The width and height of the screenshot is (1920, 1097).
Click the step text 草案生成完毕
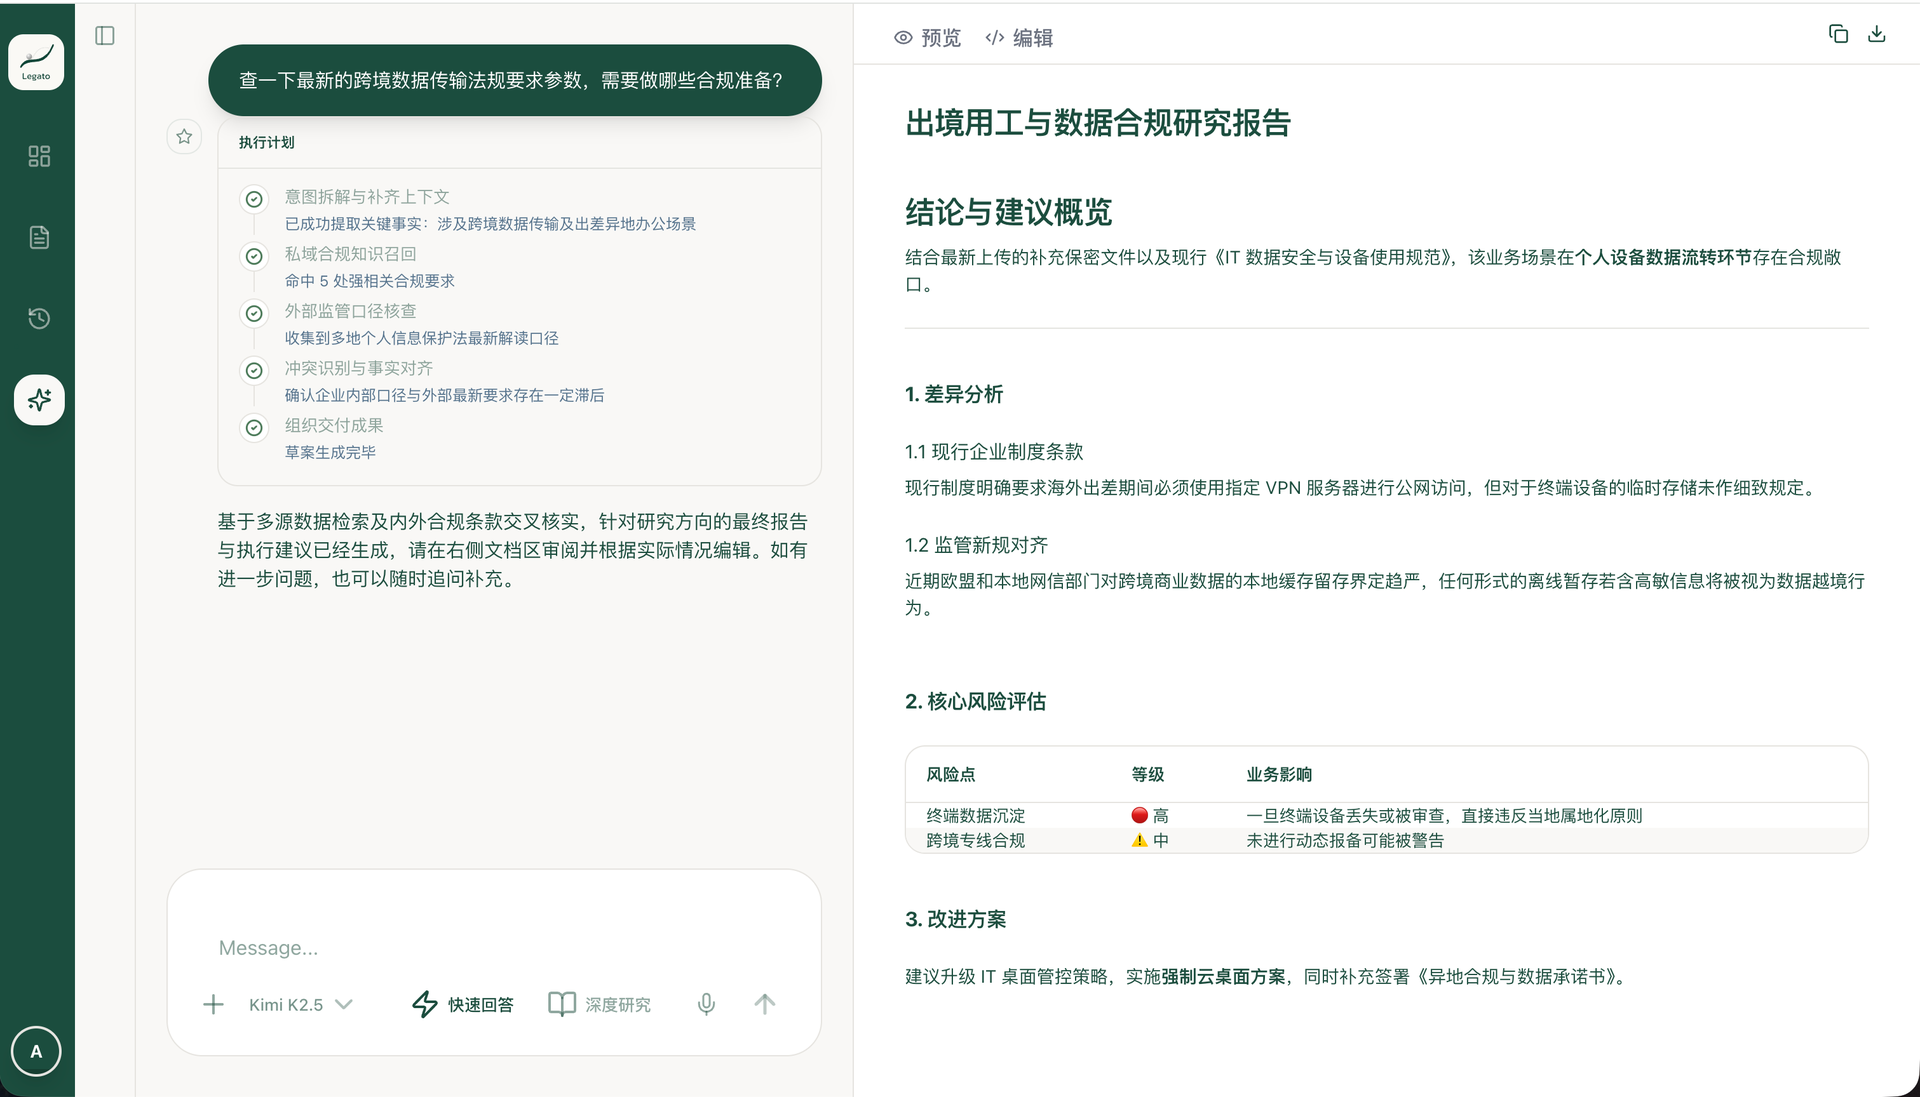[330, 452]
